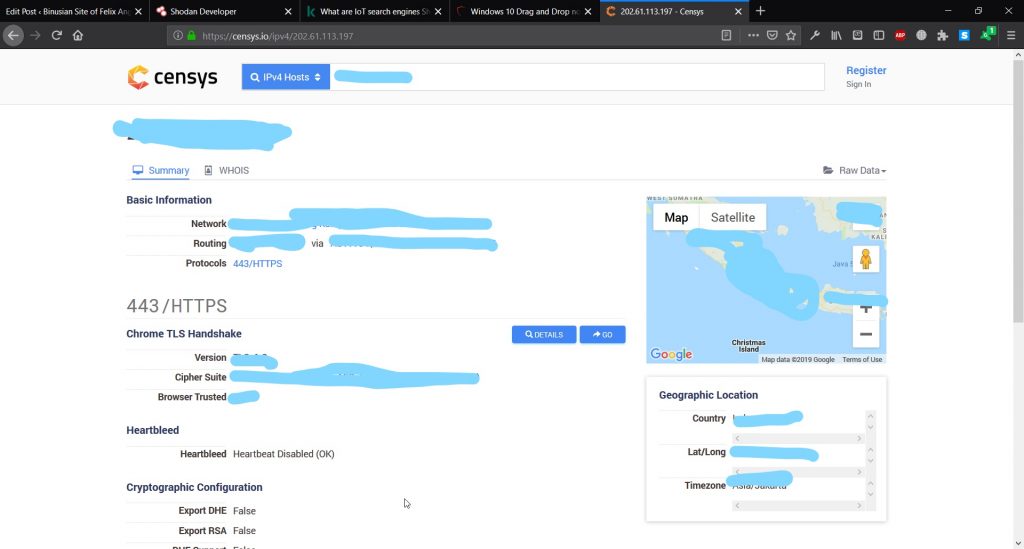This screenshot has height=549, width=1024.
Task: Open the Raw Data dropdown
Action: tap(855, 171)
